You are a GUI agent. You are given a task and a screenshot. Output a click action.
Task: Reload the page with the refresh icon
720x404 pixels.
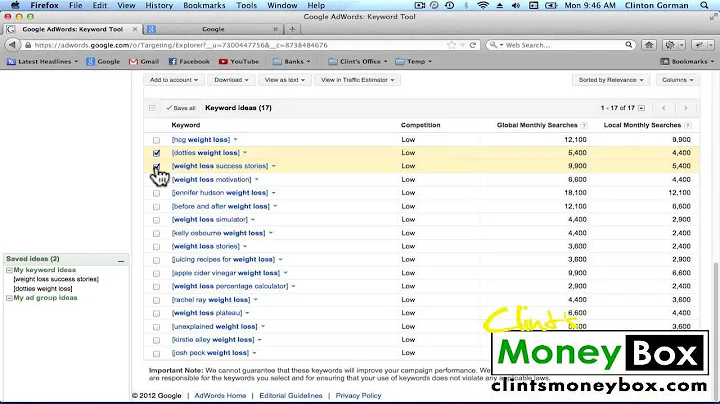(x=472, y=45)
